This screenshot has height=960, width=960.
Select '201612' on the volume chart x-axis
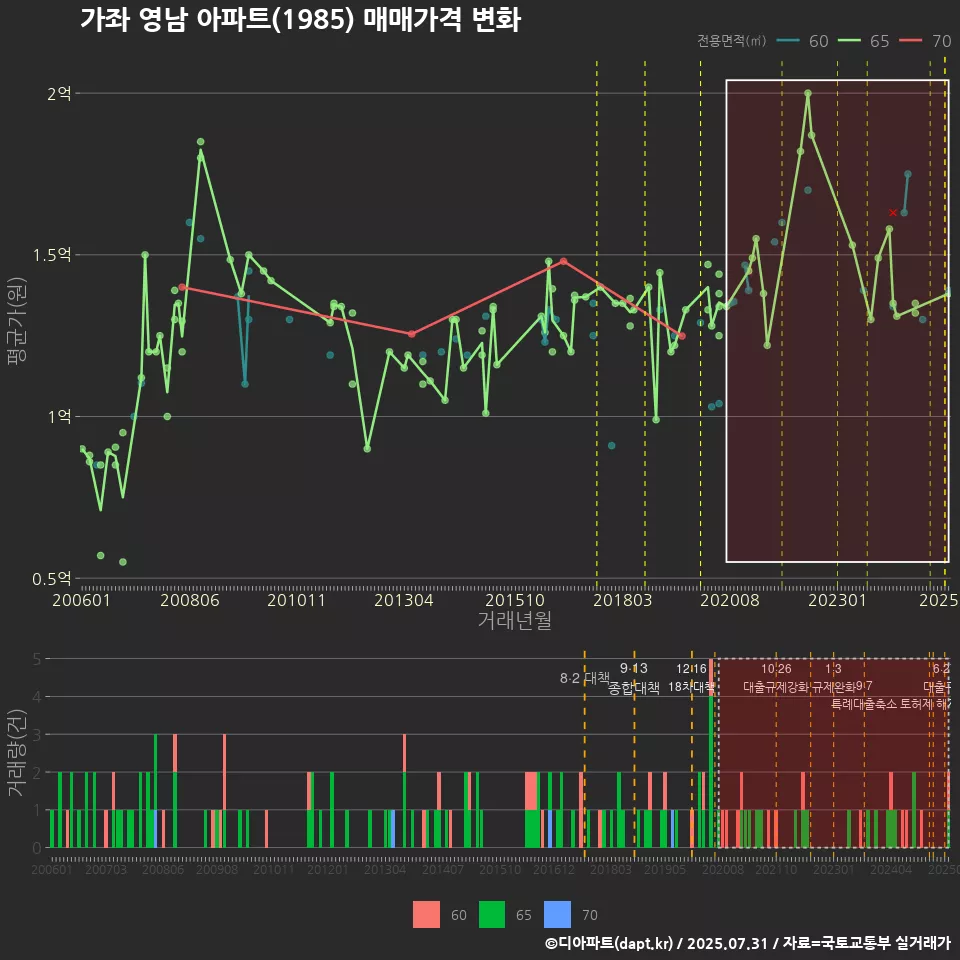click(x=554, y=869)
